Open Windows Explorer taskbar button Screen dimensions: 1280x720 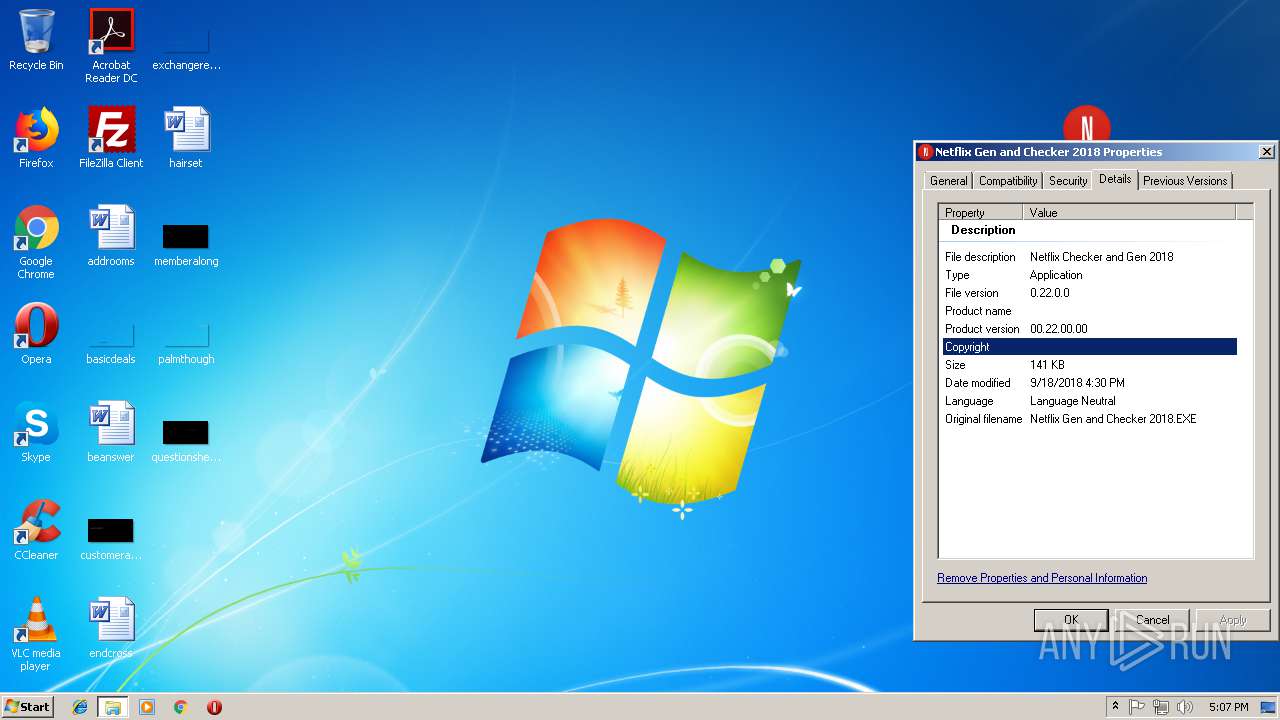tap(113, 707)
